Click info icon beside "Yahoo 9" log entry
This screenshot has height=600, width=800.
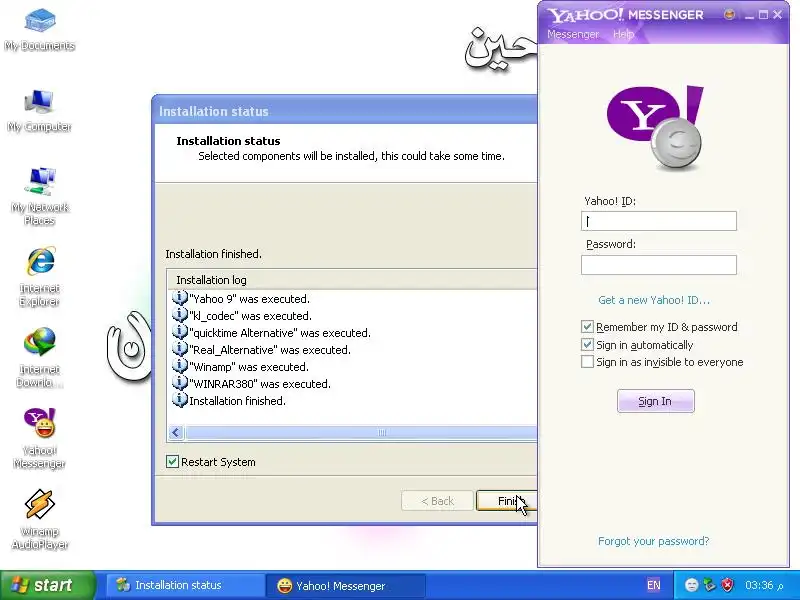[x=180, y=298]
